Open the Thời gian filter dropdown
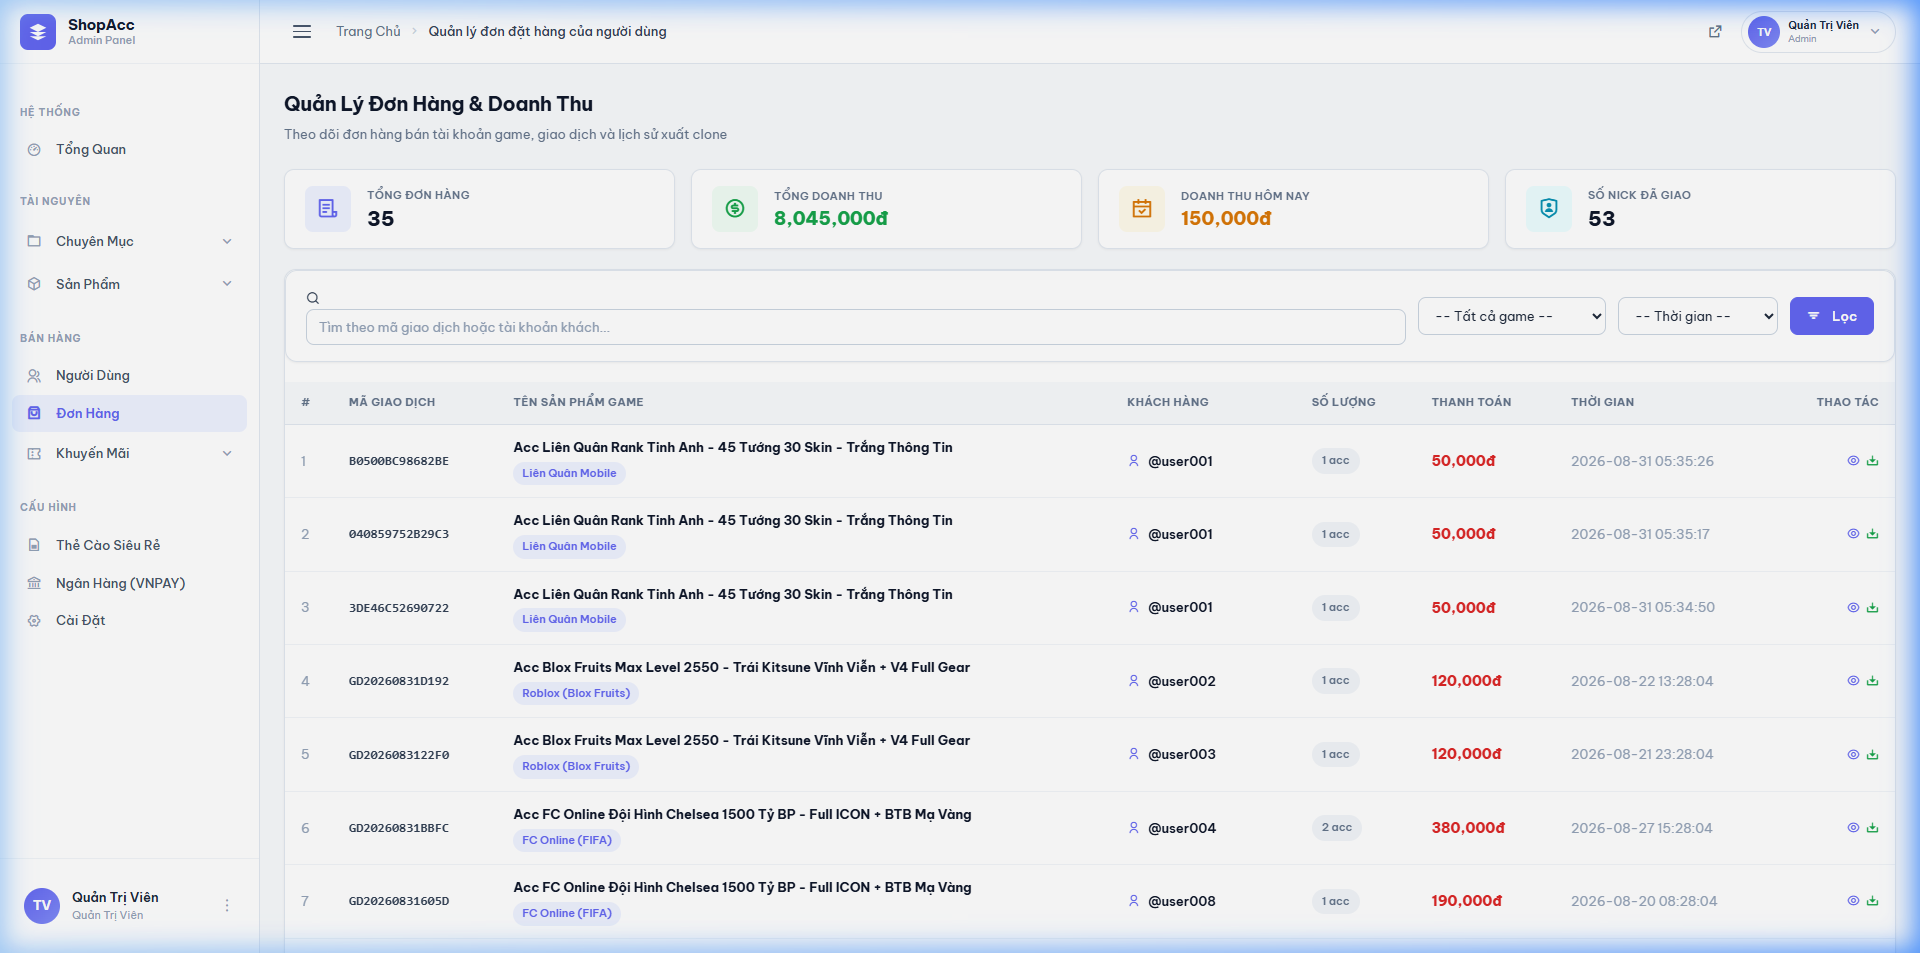The height and width of the screenshot is (953, 1920). pos(1697,316)
